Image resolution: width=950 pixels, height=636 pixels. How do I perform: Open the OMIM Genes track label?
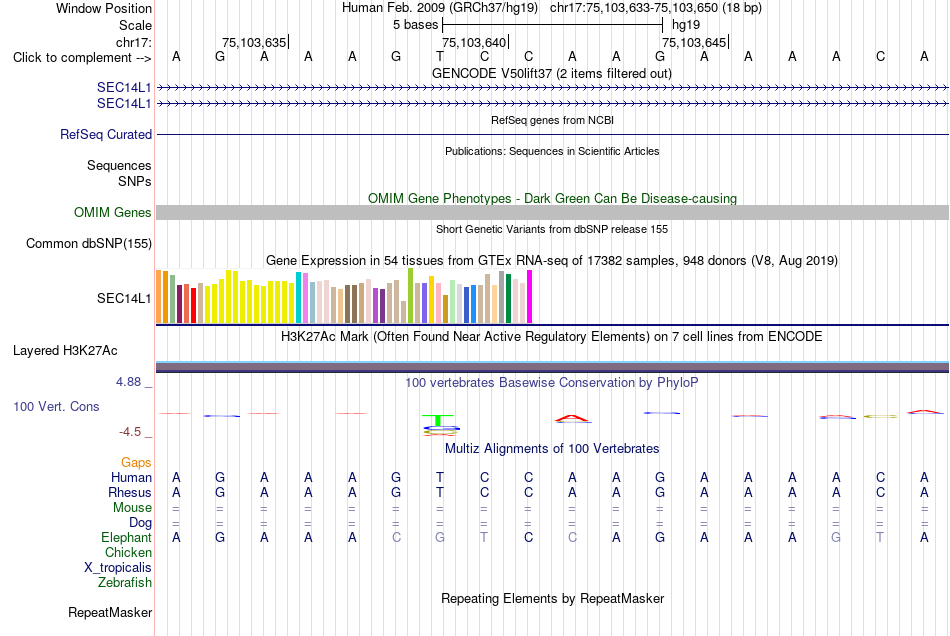click(113, 213)
